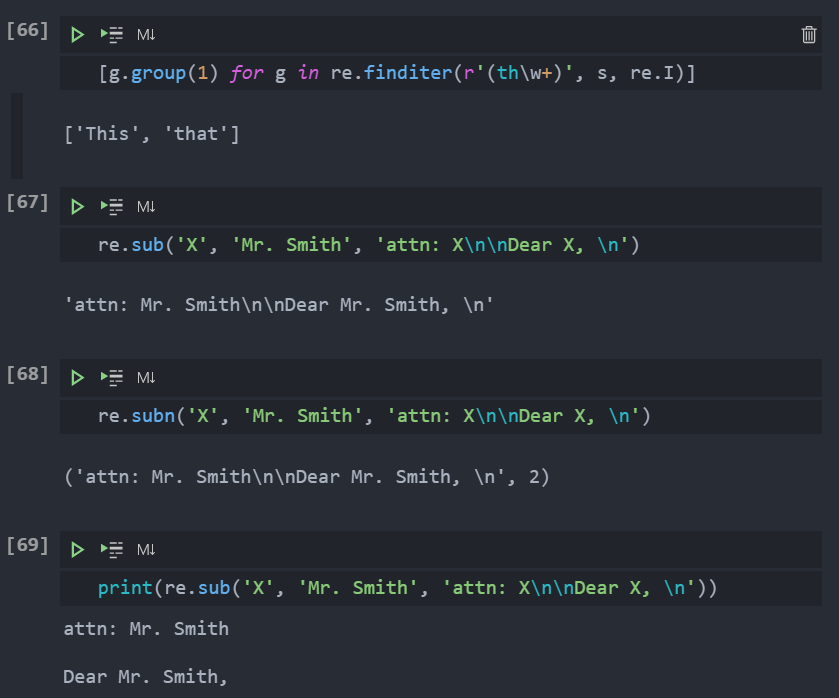Click execution count label [68]
This screenshot has width=839, height=698.
coord(27,374)
